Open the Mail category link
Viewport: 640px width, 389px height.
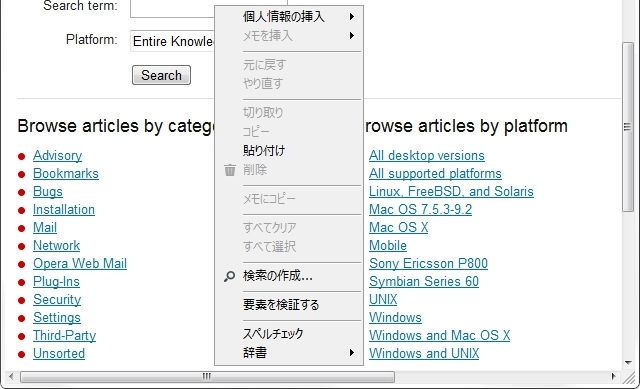(x=45, y=227)
